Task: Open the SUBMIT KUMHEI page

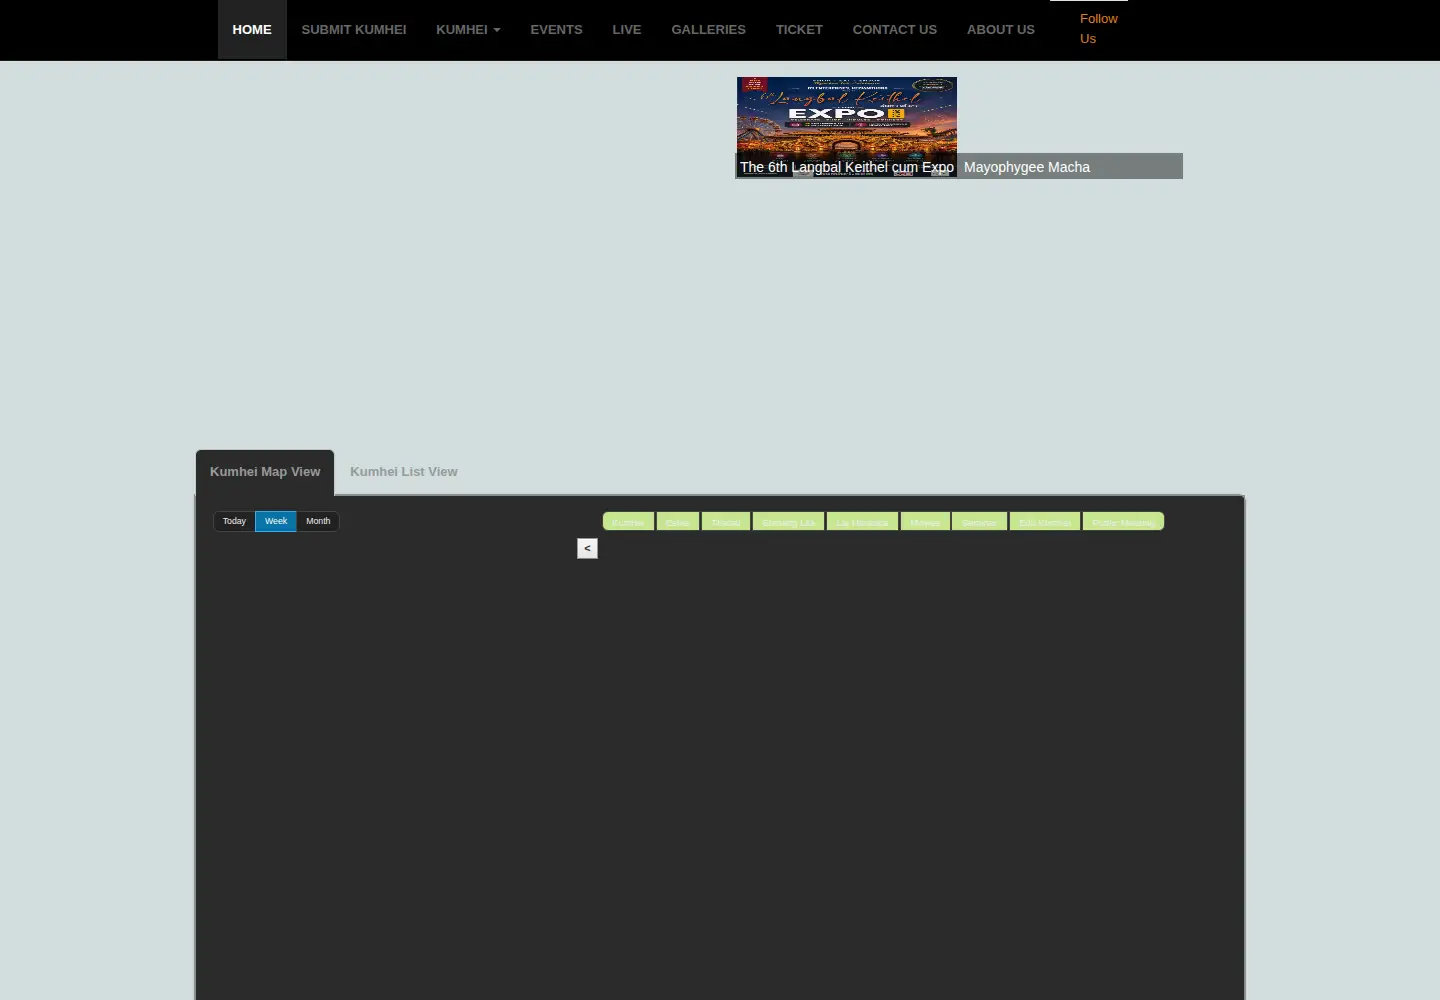Action: coord(354,30)
